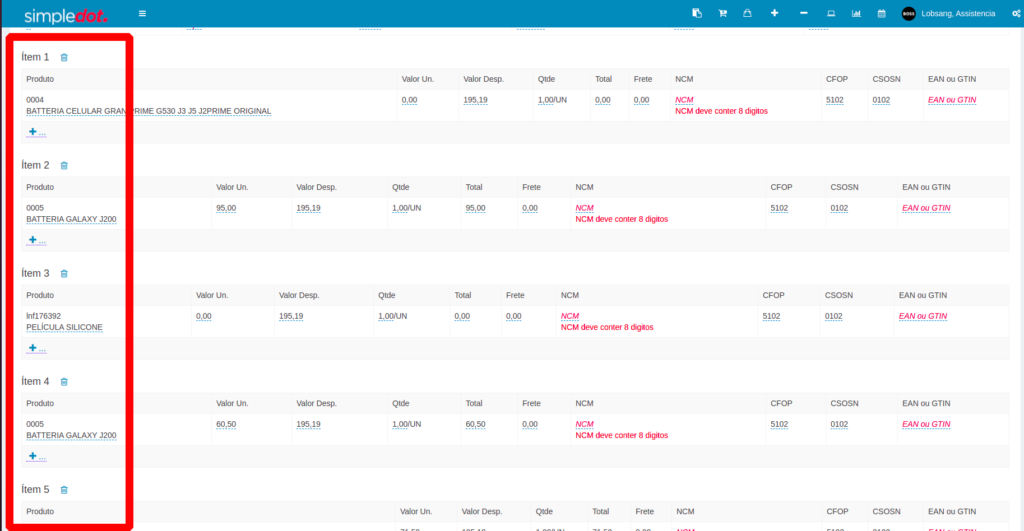The width and height of the screenshot is (1024, 531).
Task: Open the hamburger menu next to the logo
Action: click(x=142, y=13)
